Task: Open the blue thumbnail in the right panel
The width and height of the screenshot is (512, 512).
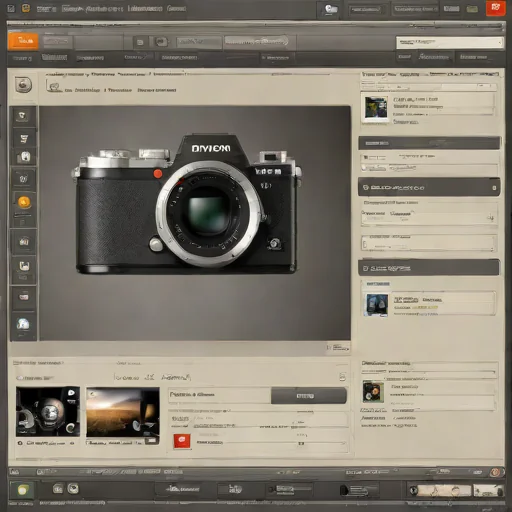Action: (x=377, y=305)
